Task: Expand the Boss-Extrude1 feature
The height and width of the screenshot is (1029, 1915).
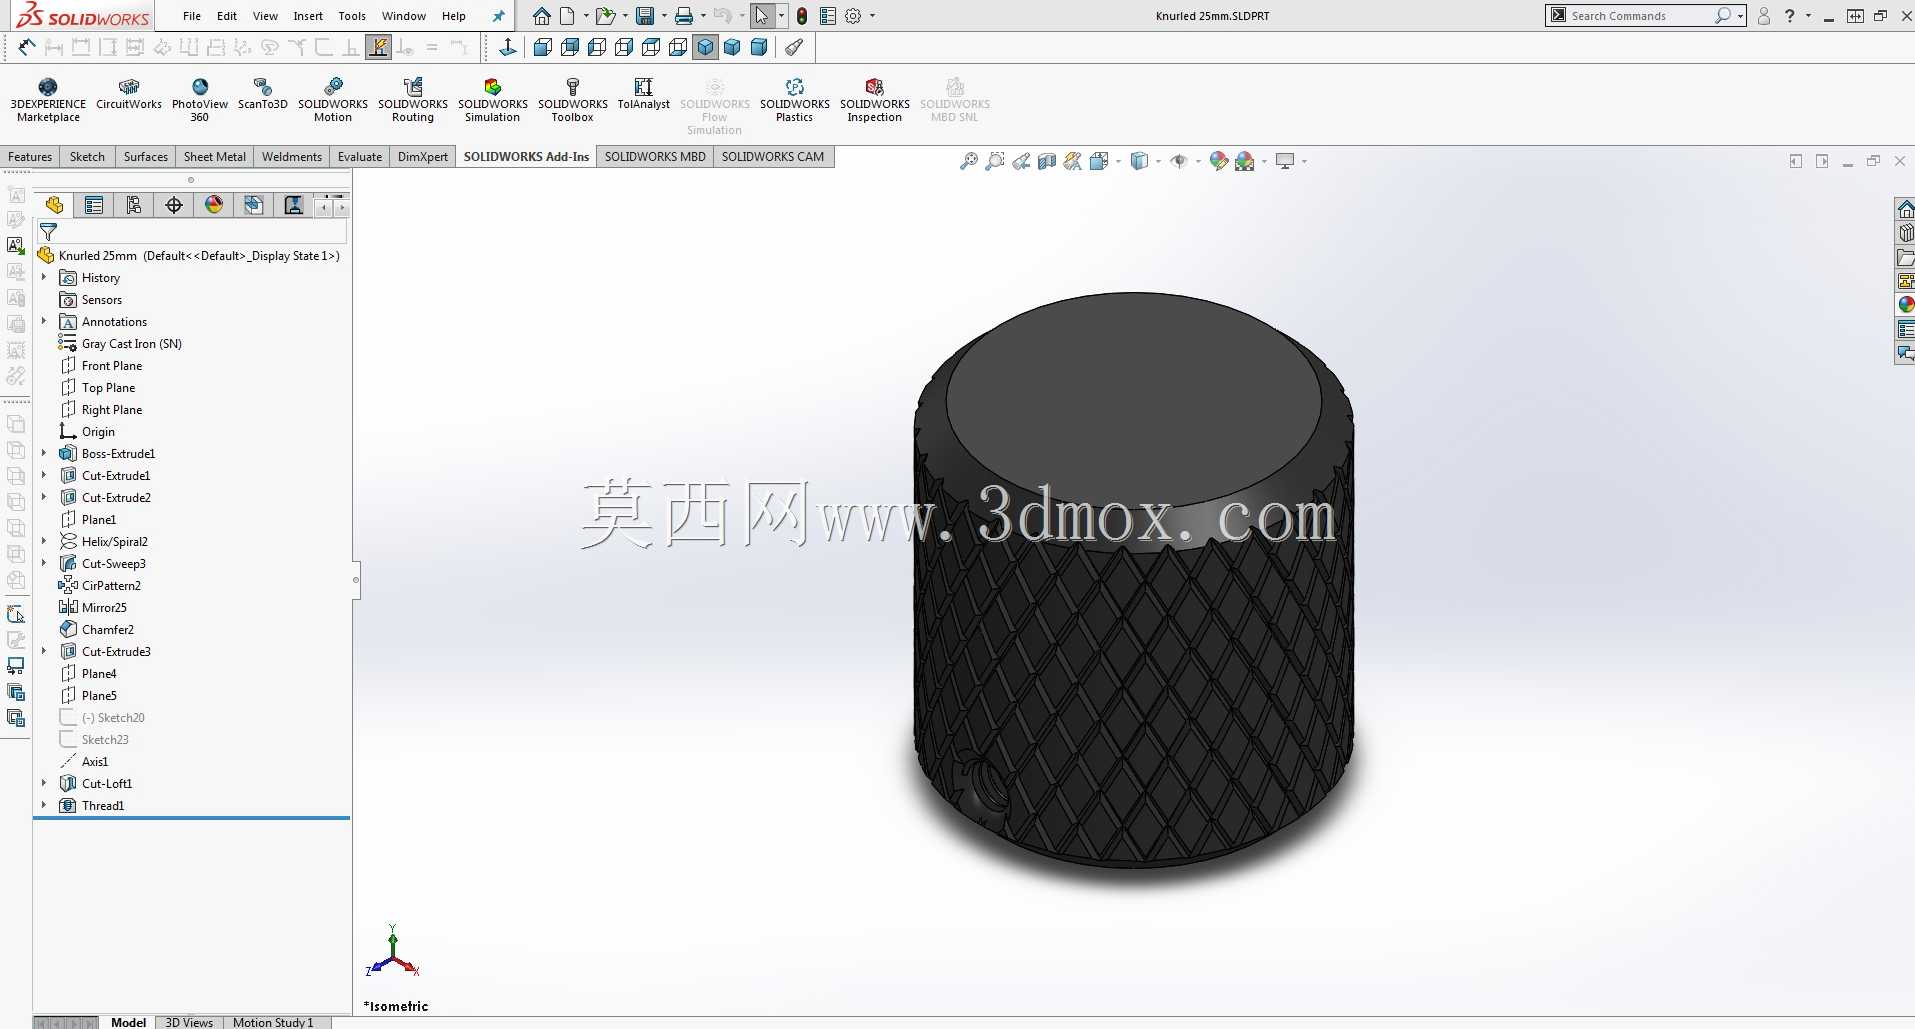Action: click(44, 453)
